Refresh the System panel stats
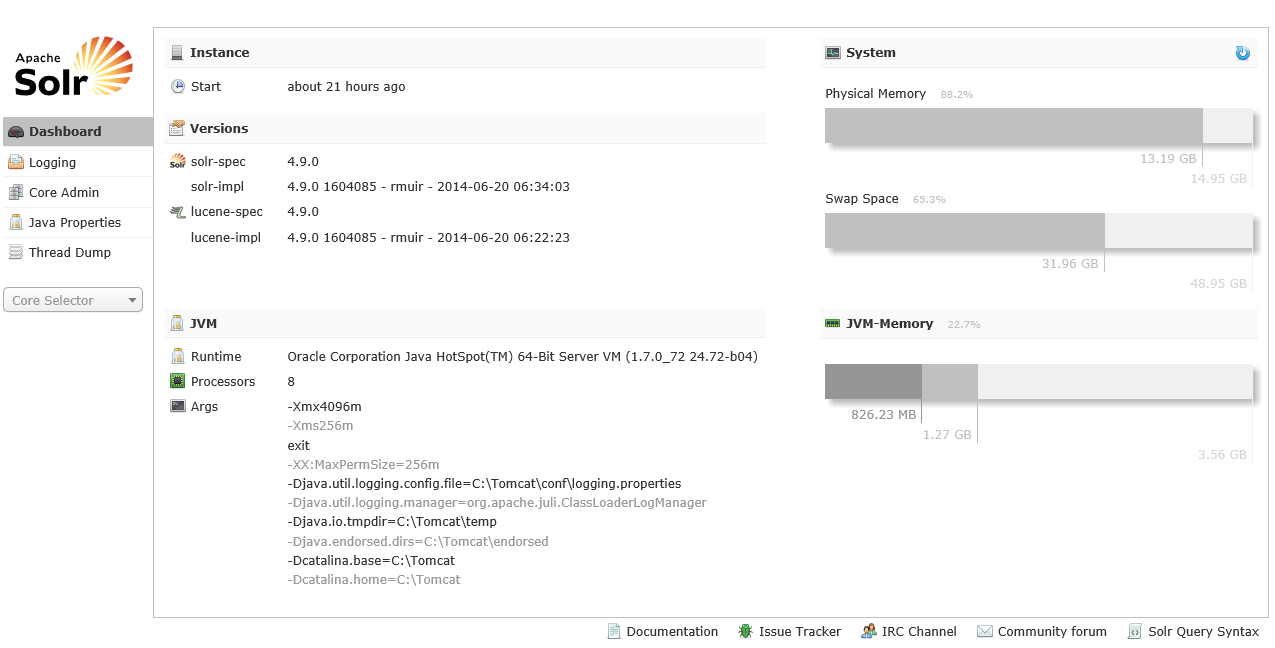The image size is (1275, 648). 1242,52
